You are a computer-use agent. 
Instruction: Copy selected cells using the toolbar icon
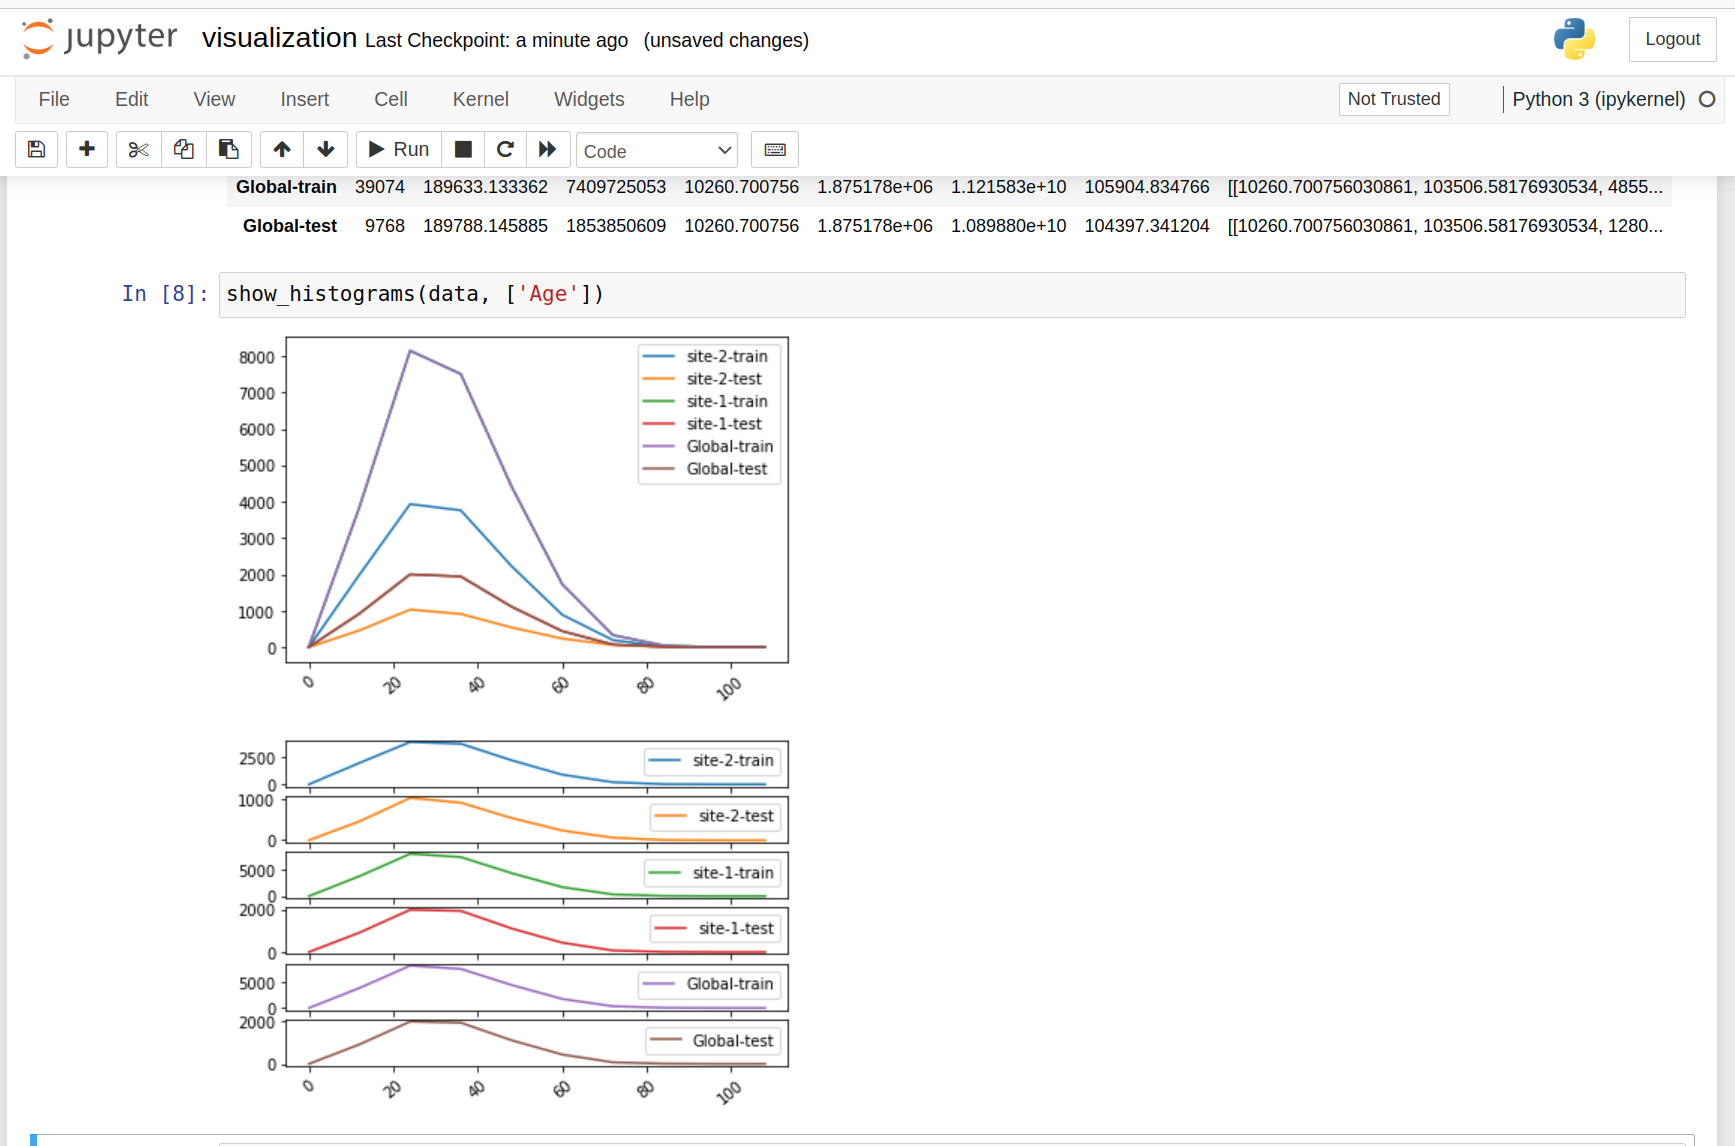pyautogui.click(x=183, y=150)
